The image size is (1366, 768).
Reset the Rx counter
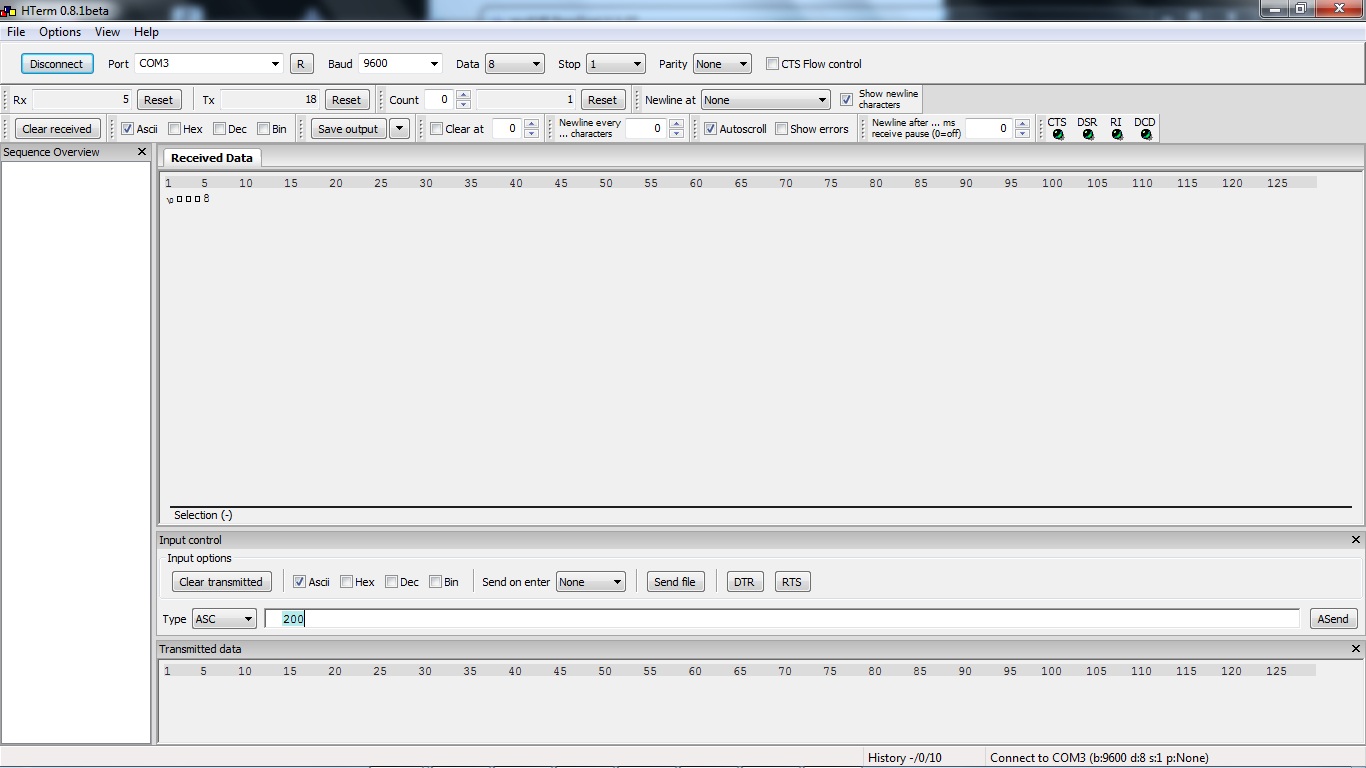(x=158, y=100)
